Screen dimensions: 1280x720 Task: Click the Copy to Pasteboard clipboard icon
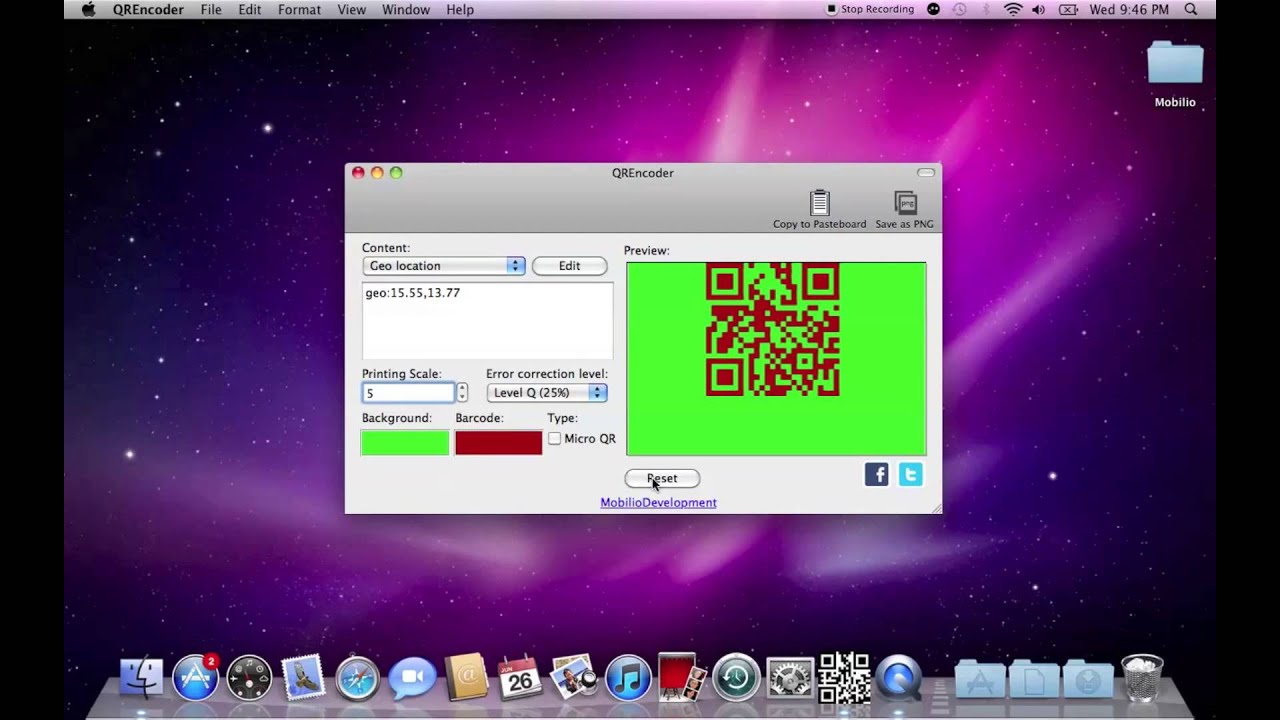[819, 203]
